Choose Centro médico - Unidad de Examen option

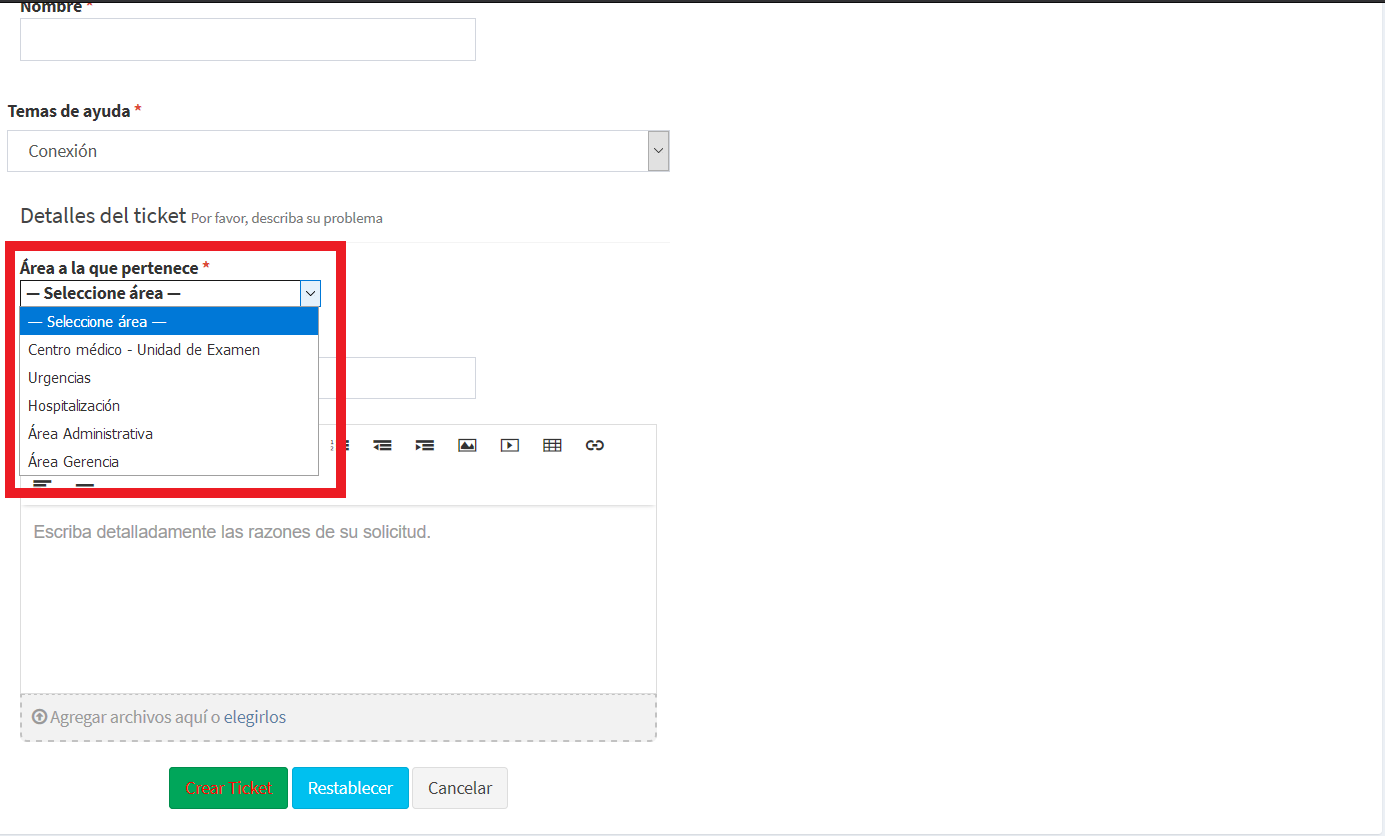(144, 350)
